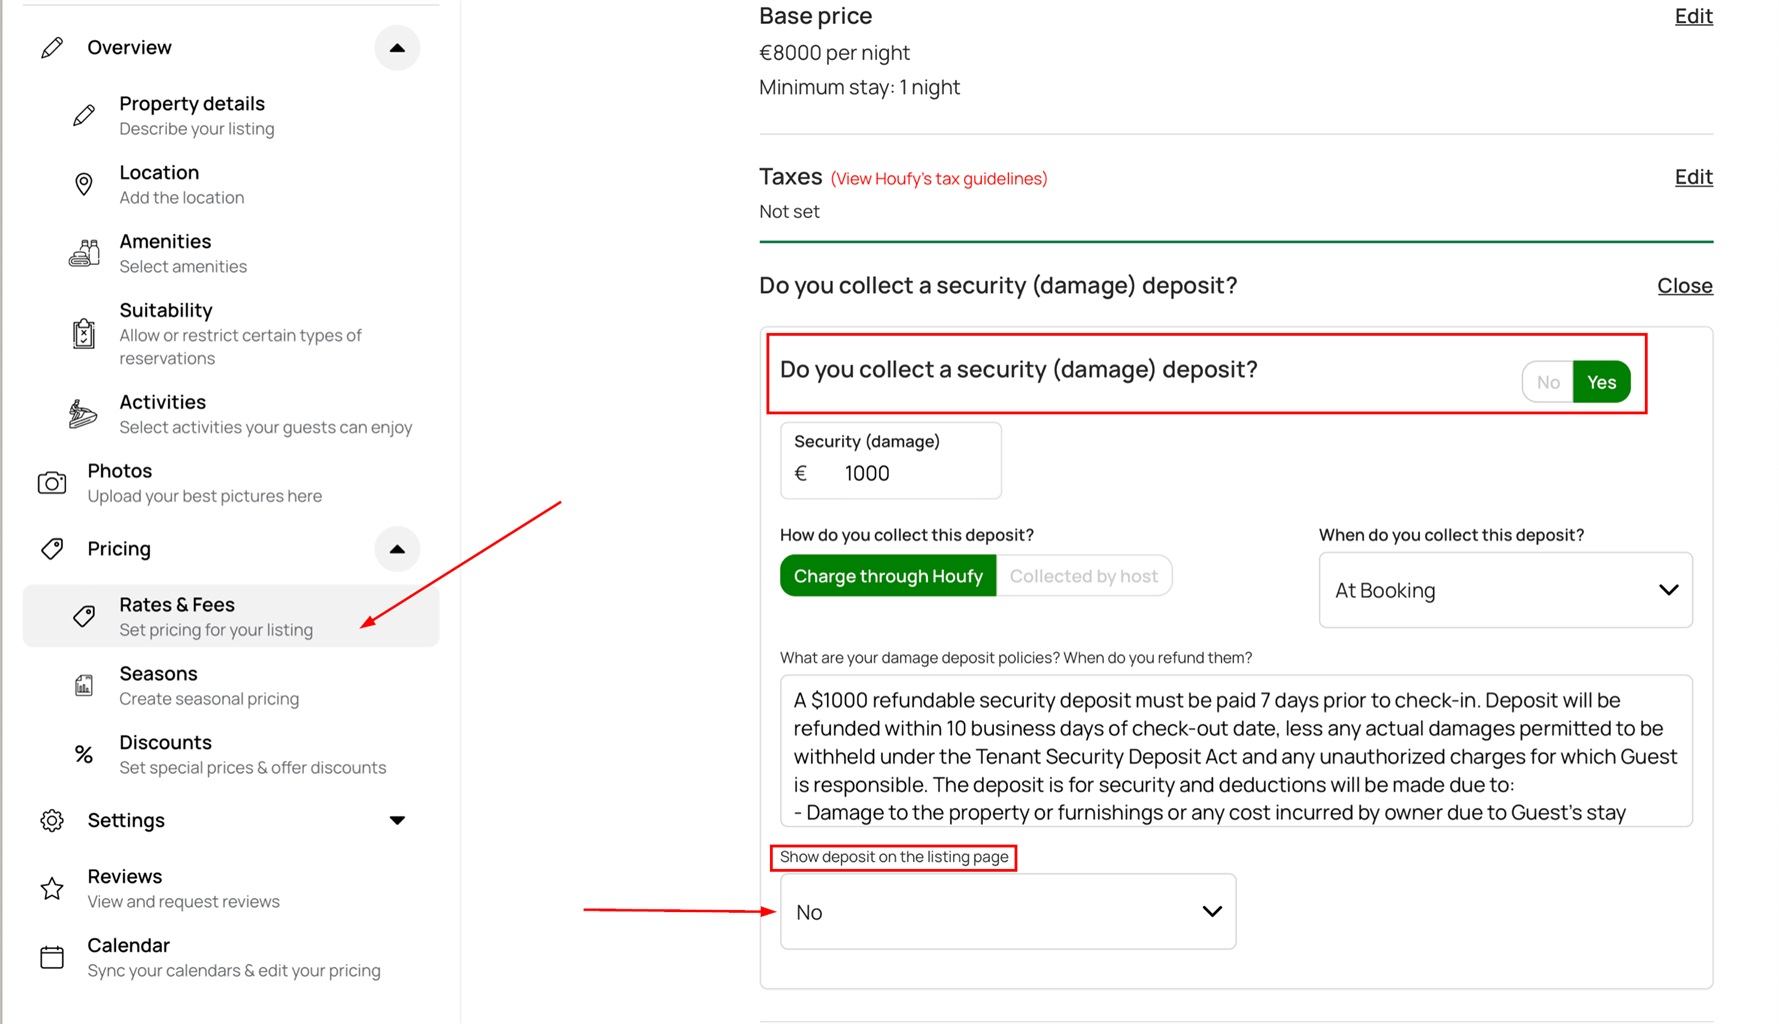Open the At Booking dropdown

[1505, 590]
